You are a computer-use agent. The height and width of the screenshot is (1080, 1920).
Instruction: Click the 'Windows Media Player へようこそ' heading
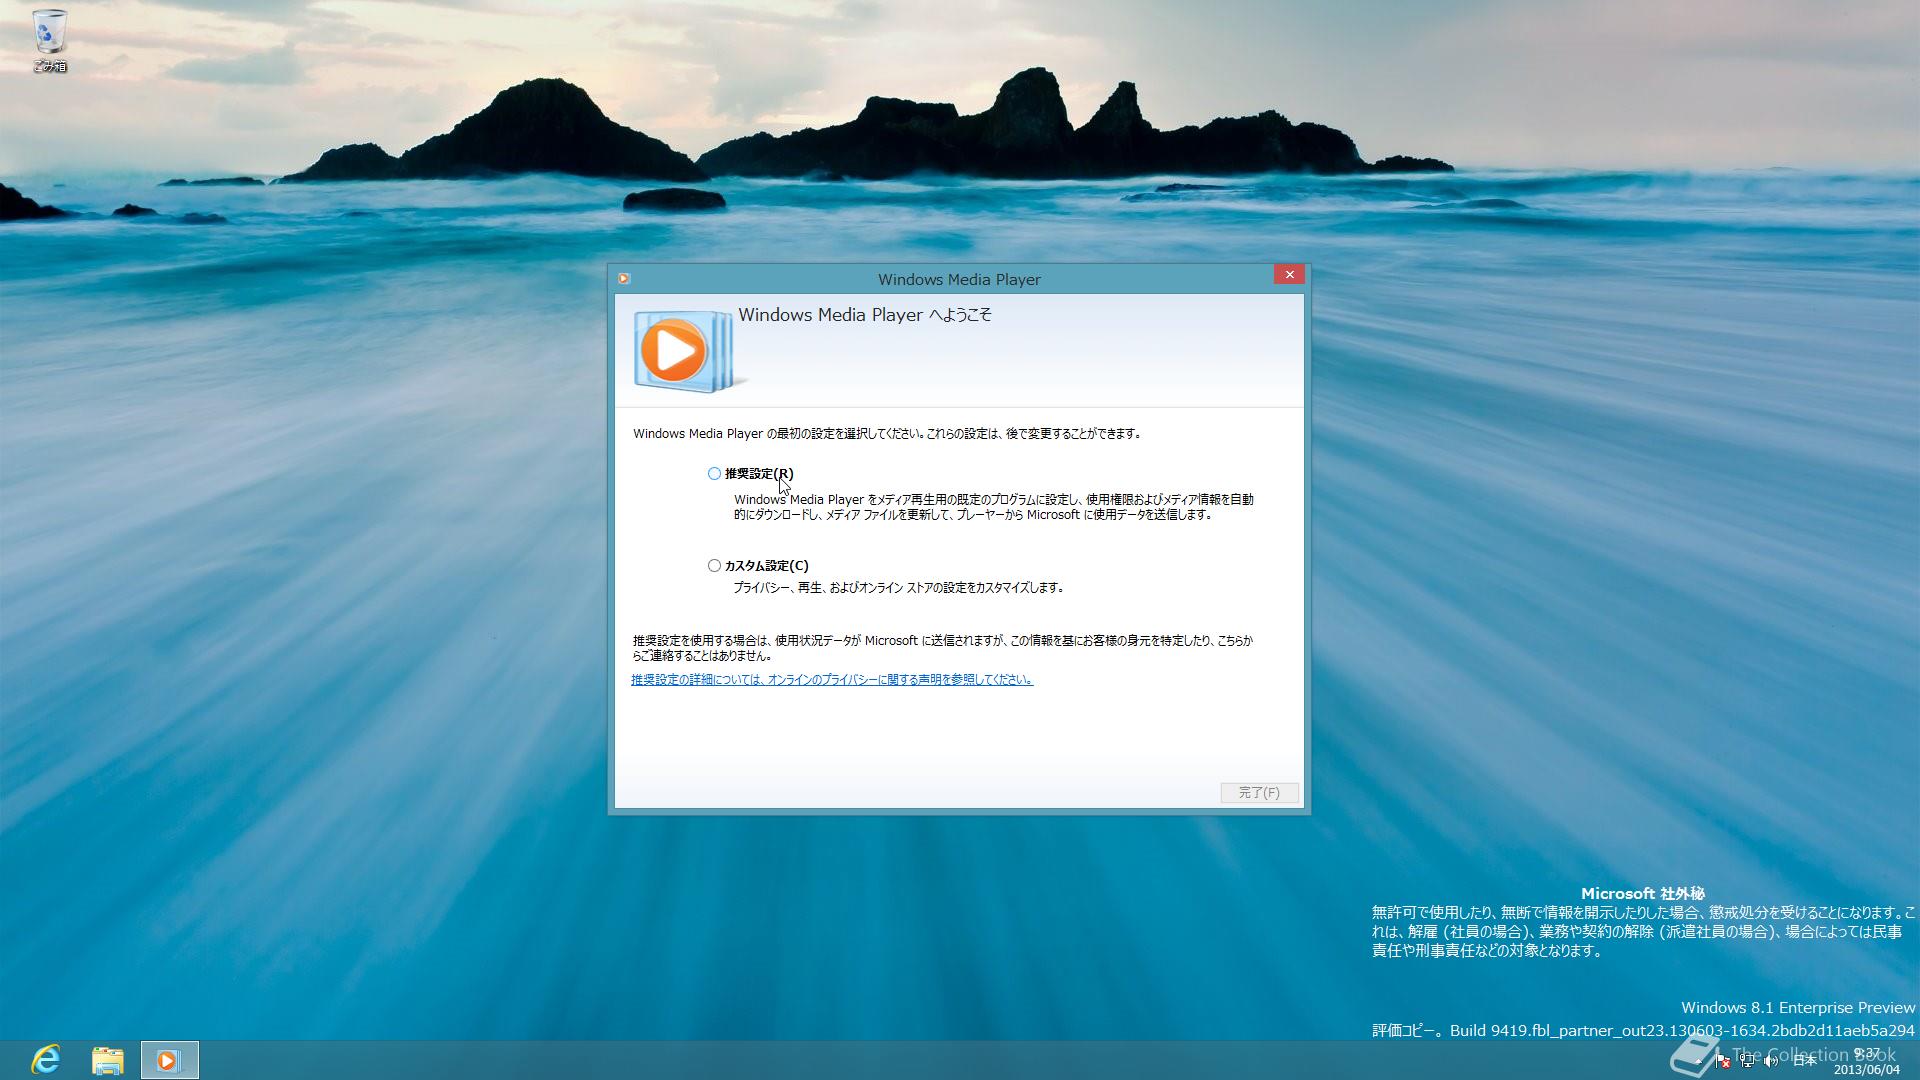coord(865,315)
